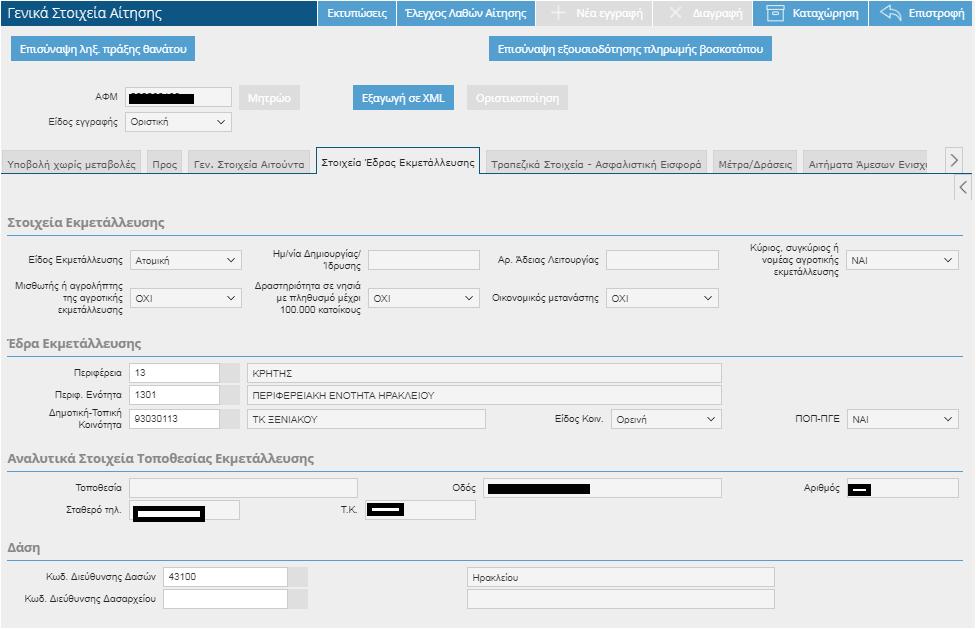Click the Νέα εγγραφή plus icon
Image resolution: width=976 pixels, height=629 pixels.
[x=558, y=13]
